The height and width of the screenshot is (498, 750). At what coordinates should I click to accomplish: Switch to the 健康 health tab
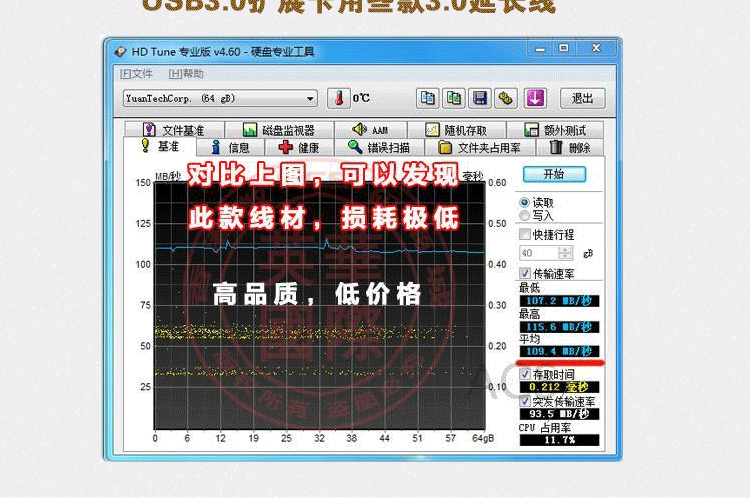coord(299,147)
